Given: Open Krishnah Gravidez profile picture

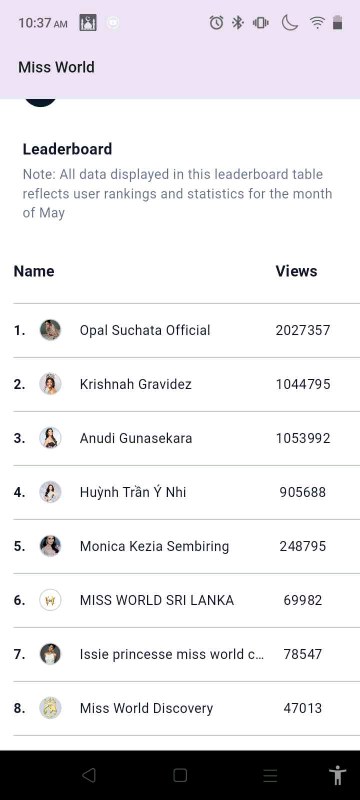Looking at the screenshot, I should pos(50,384).
